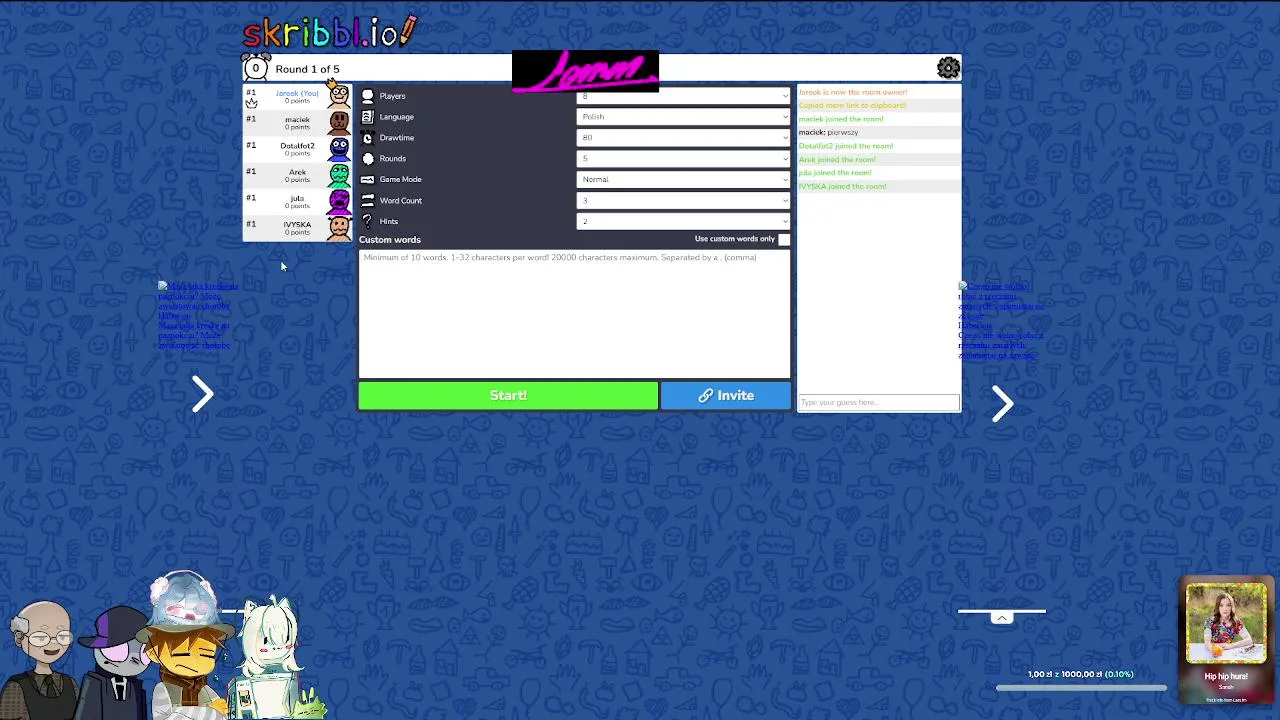Click the skribbl.io logo
Screen dimensions: 1280x720
pyautogui.click(x=330, y=31)
